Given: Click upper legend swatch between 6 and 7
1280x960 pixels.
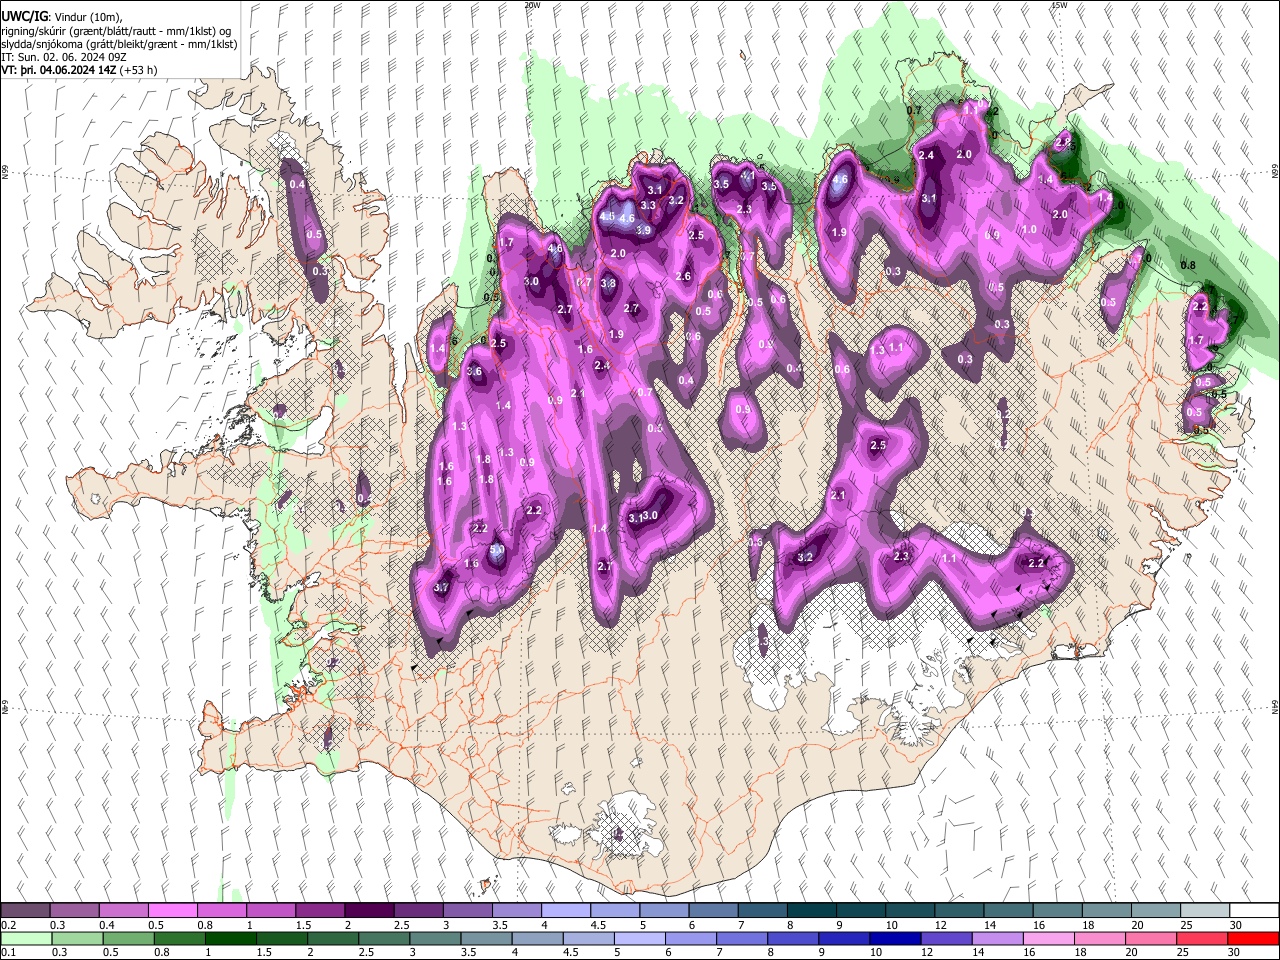Looking at the screenshot, I should (712, 910).
